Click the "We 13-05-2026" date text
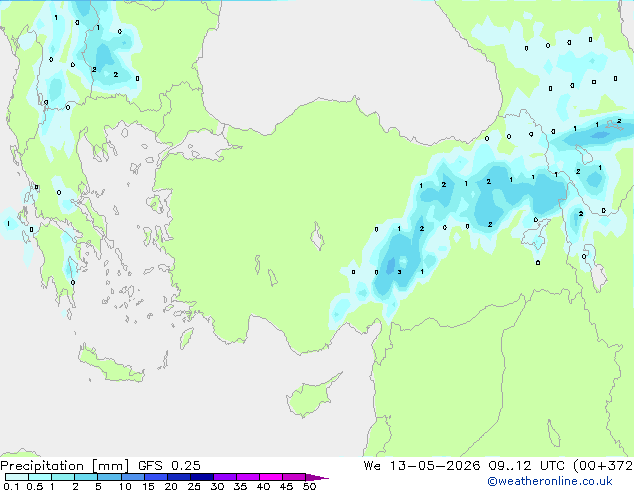 tap(422, 465)
